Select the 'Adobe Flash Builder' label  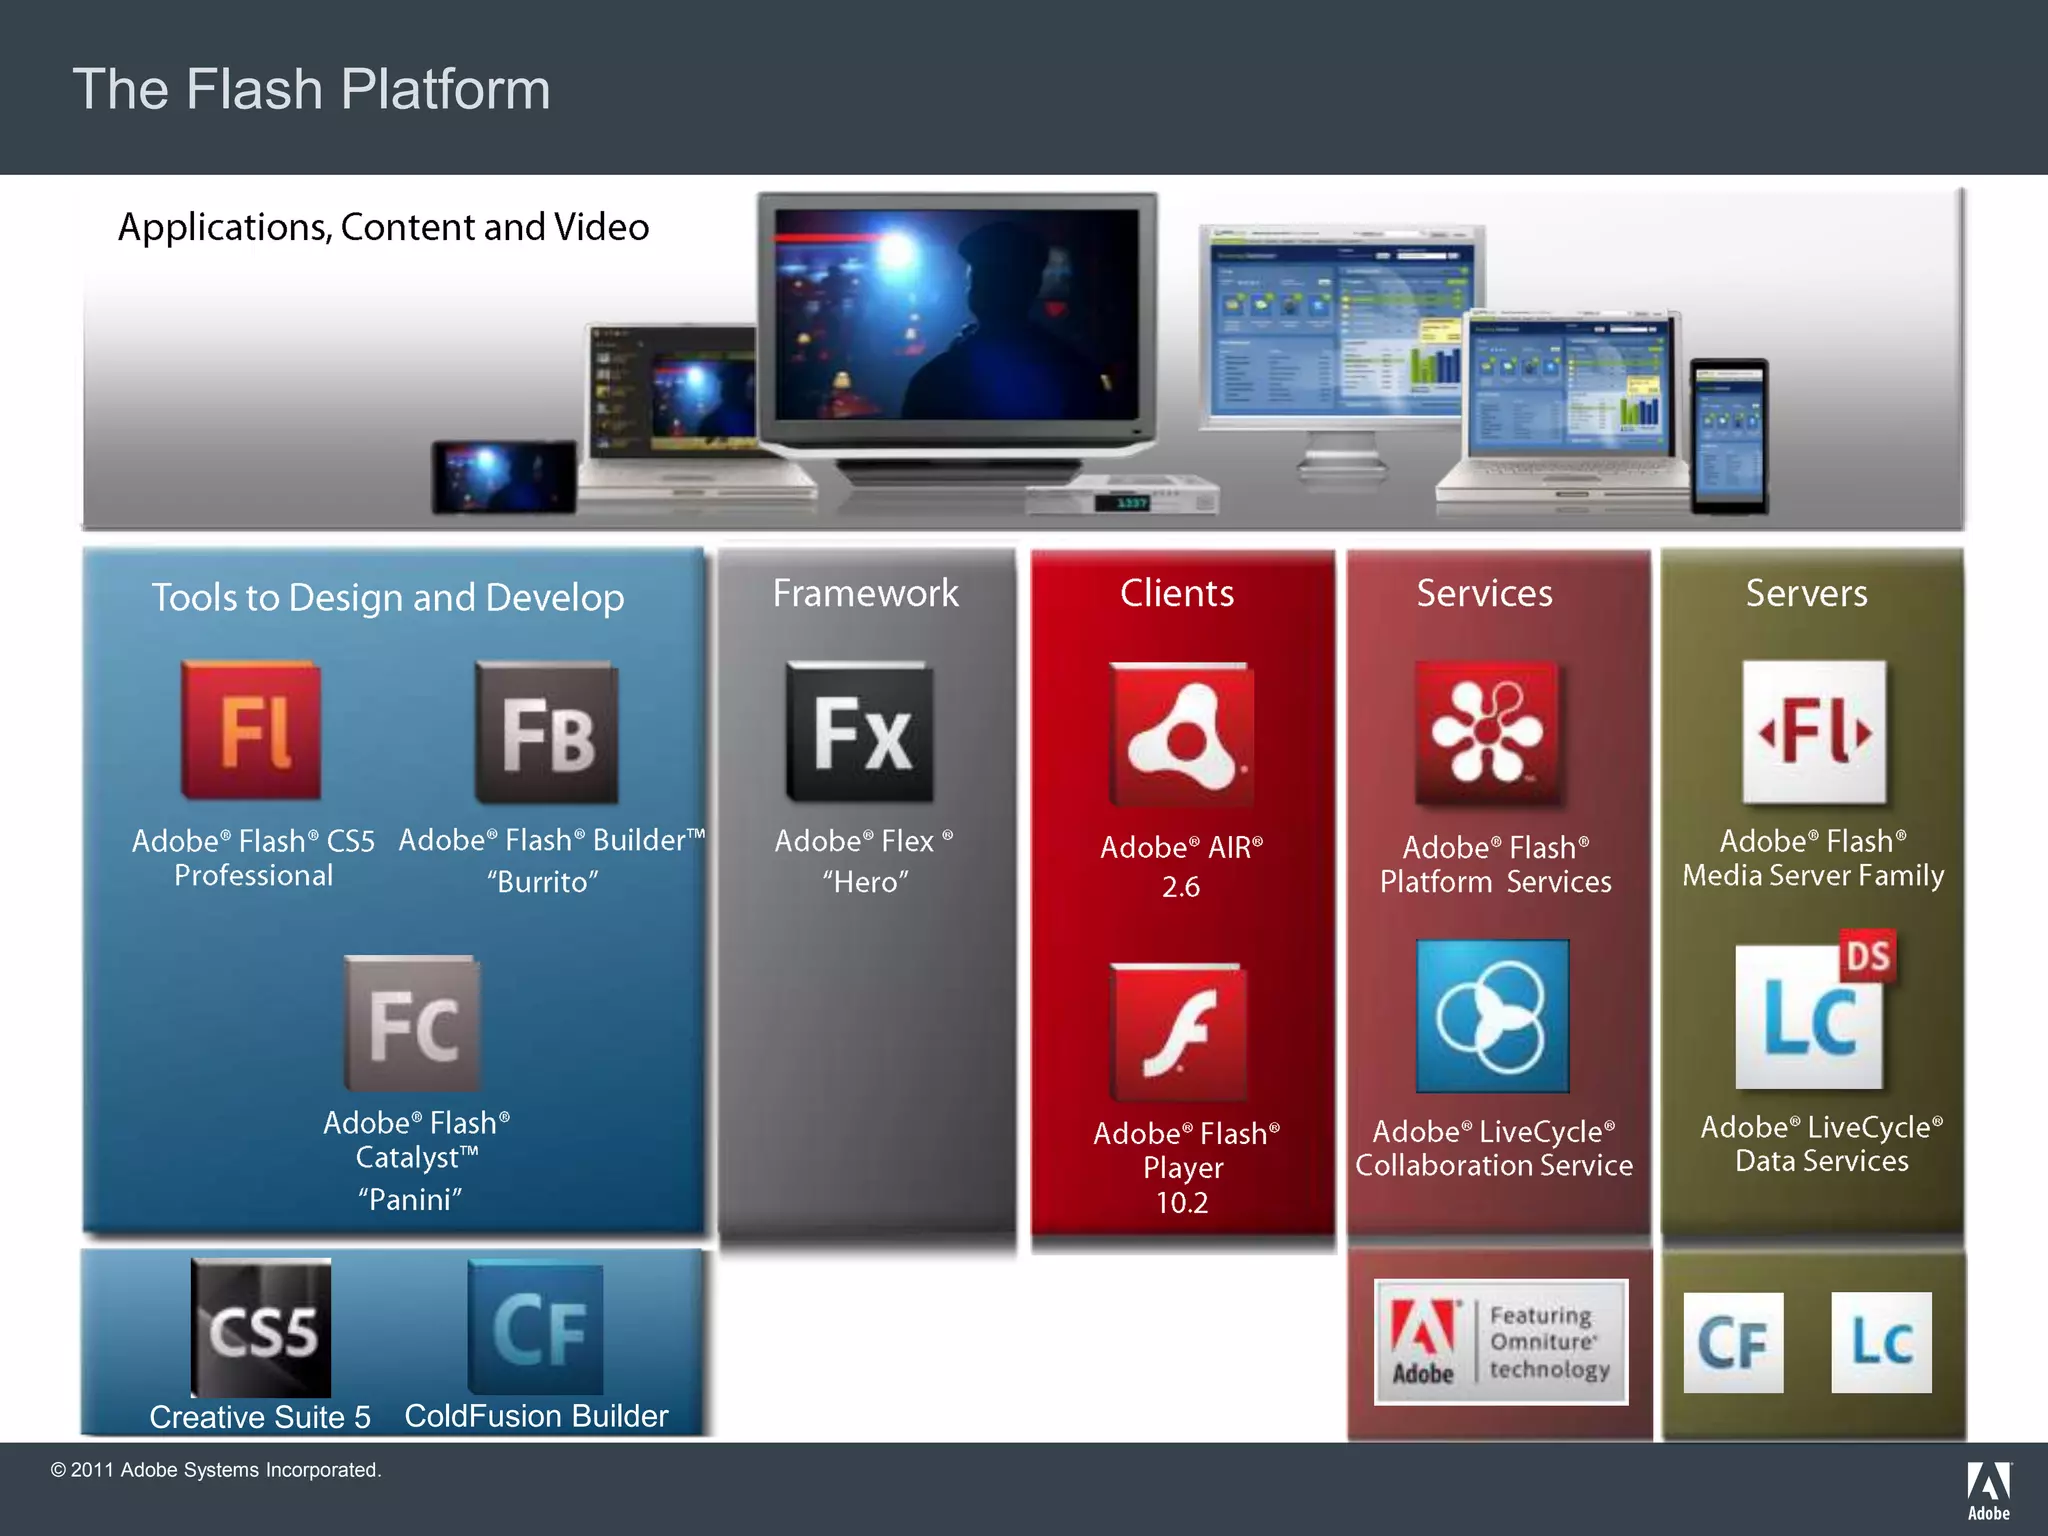coord(552,840)
